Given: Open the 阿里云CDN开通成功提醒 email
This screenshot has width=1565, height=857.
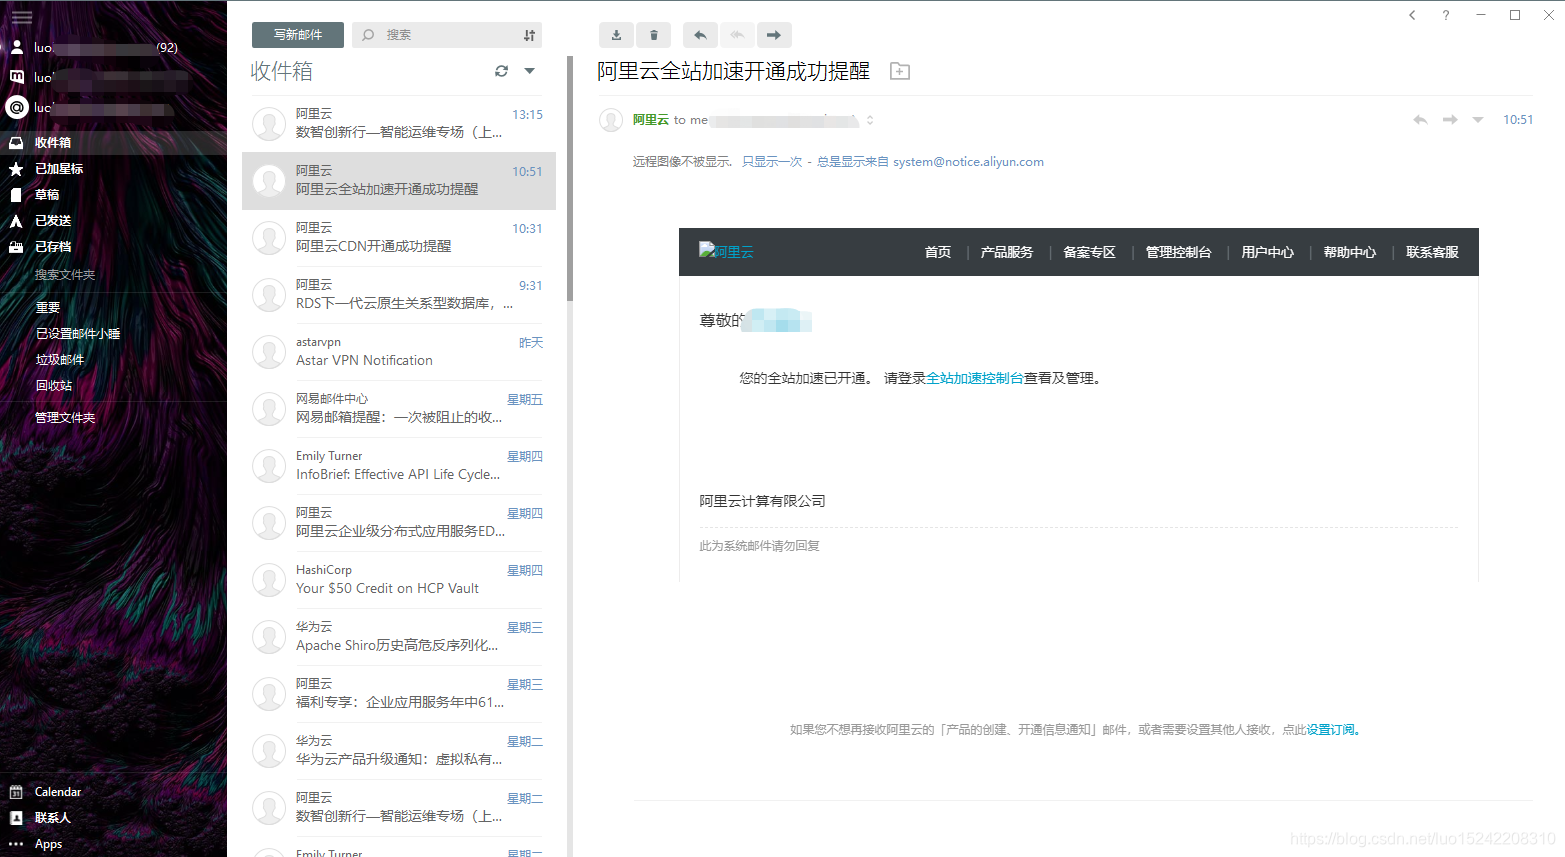Looking at the screenshot, I should pyautogui.click(x=399, y=238).
